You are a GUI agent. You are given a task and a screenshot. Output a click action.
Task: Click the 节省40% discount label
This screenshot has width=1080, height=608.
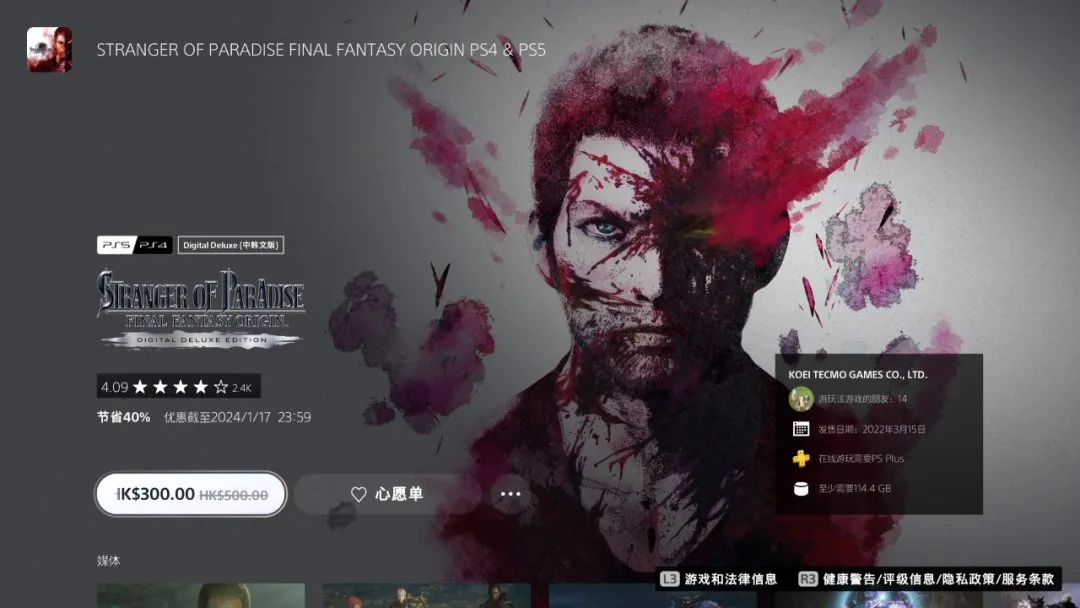tap(123, 417)
